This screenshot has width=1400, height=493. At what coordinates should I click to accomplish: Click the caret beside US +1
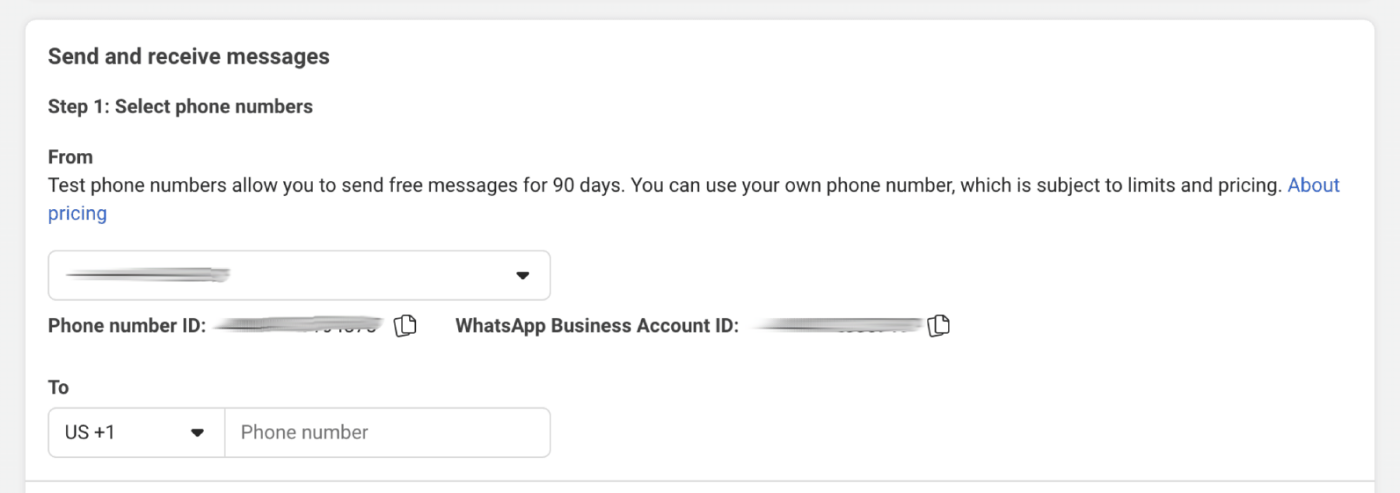pyautogui.click(x=197, y=433)
